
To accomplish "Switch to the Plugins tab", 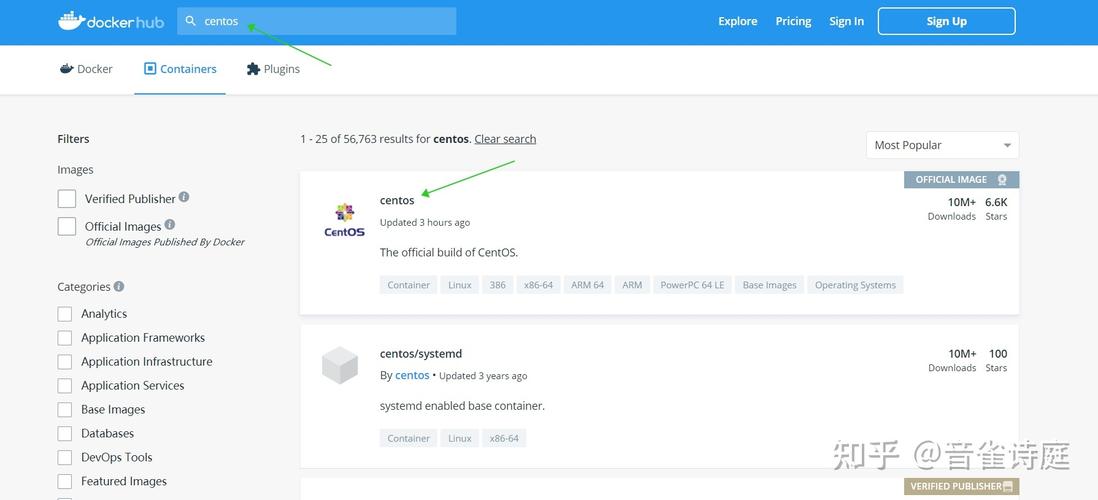I will pyautogui.click(x=273, y=69).
